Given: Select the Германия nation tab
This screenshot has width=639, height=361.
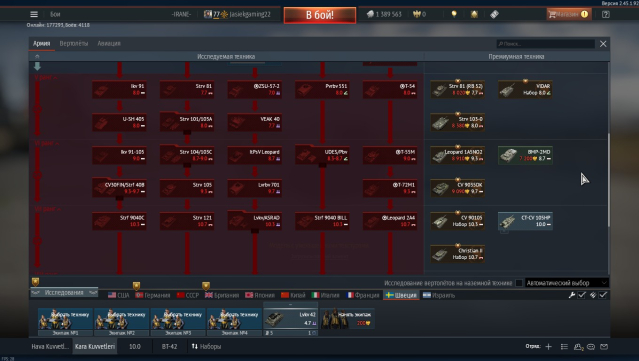Looking at the screenshot, I should [153, 295].
